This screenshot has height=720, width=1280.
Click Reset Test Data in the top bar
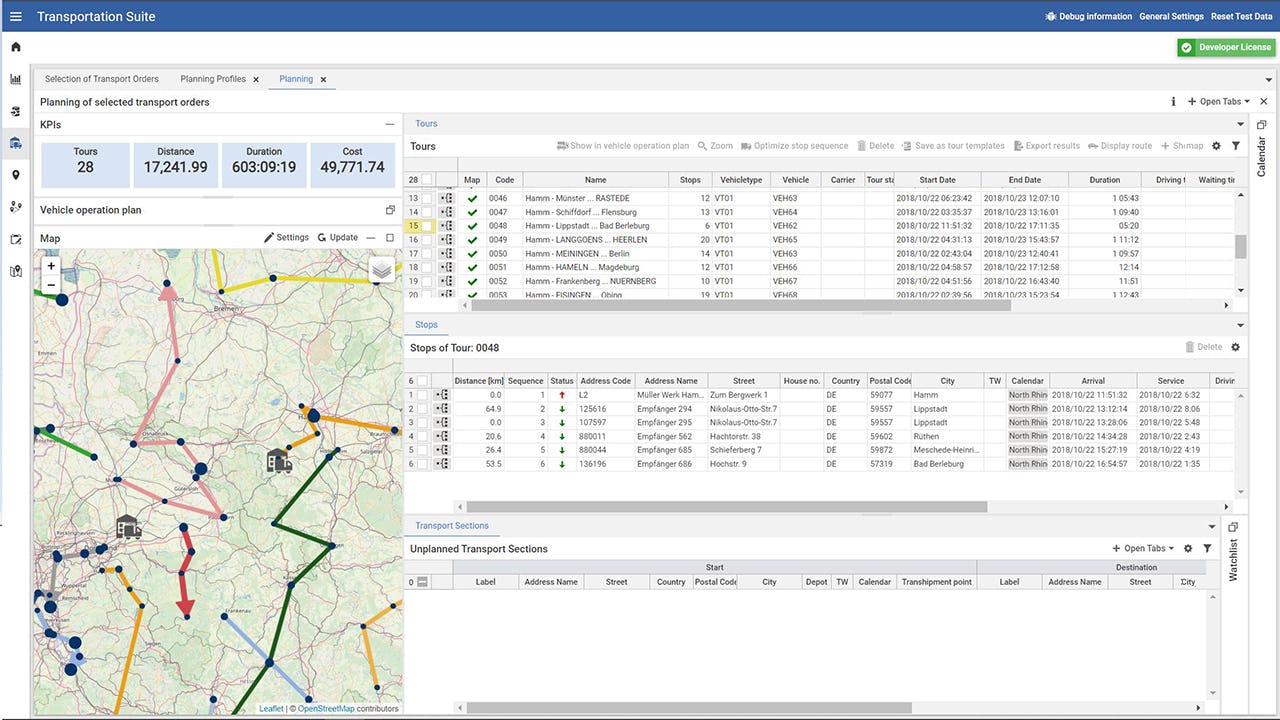click(1242, 16)
